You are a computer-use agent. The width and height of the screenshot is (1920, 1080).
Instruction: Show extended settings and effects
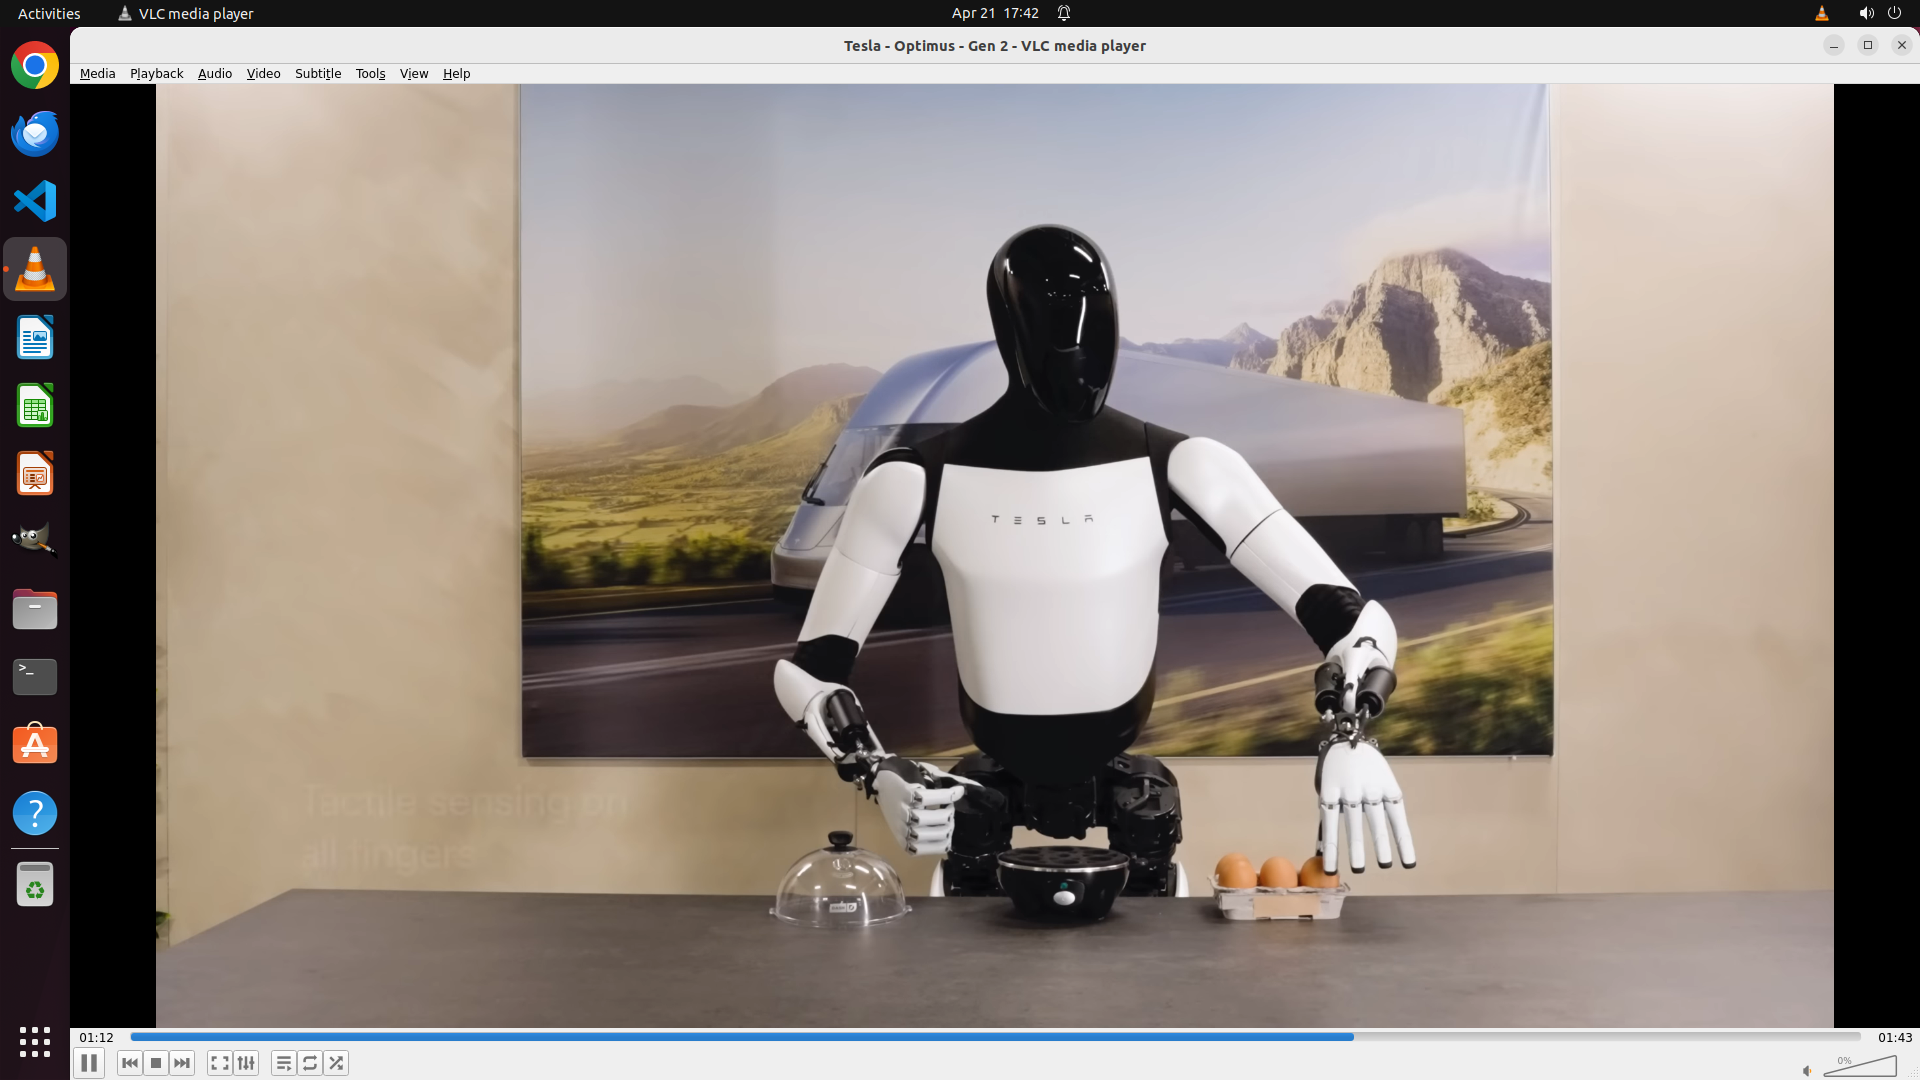[x=246, y=1063]
